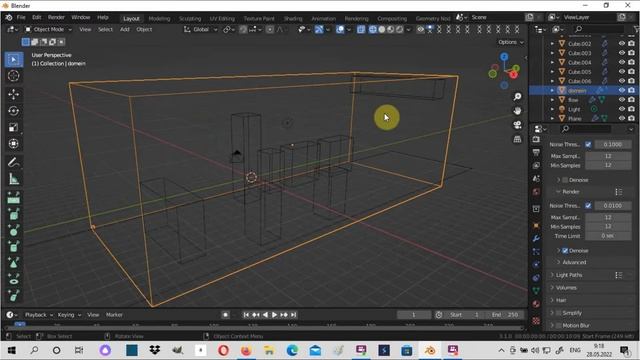The image size is (640, 360).
Task: Click the zoom magnifier viewport icon
Action: [517, 97]
